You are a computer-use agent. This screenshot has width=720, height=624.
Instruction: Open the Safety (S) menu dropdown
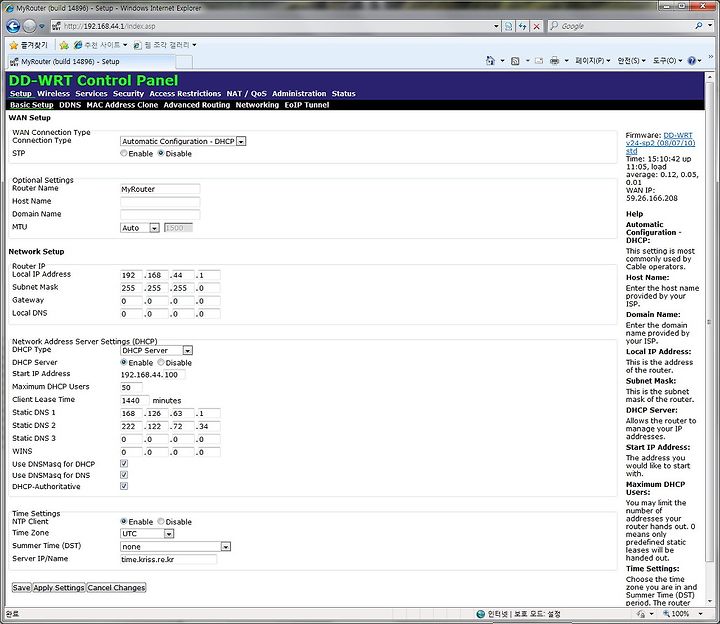point(631,61)
